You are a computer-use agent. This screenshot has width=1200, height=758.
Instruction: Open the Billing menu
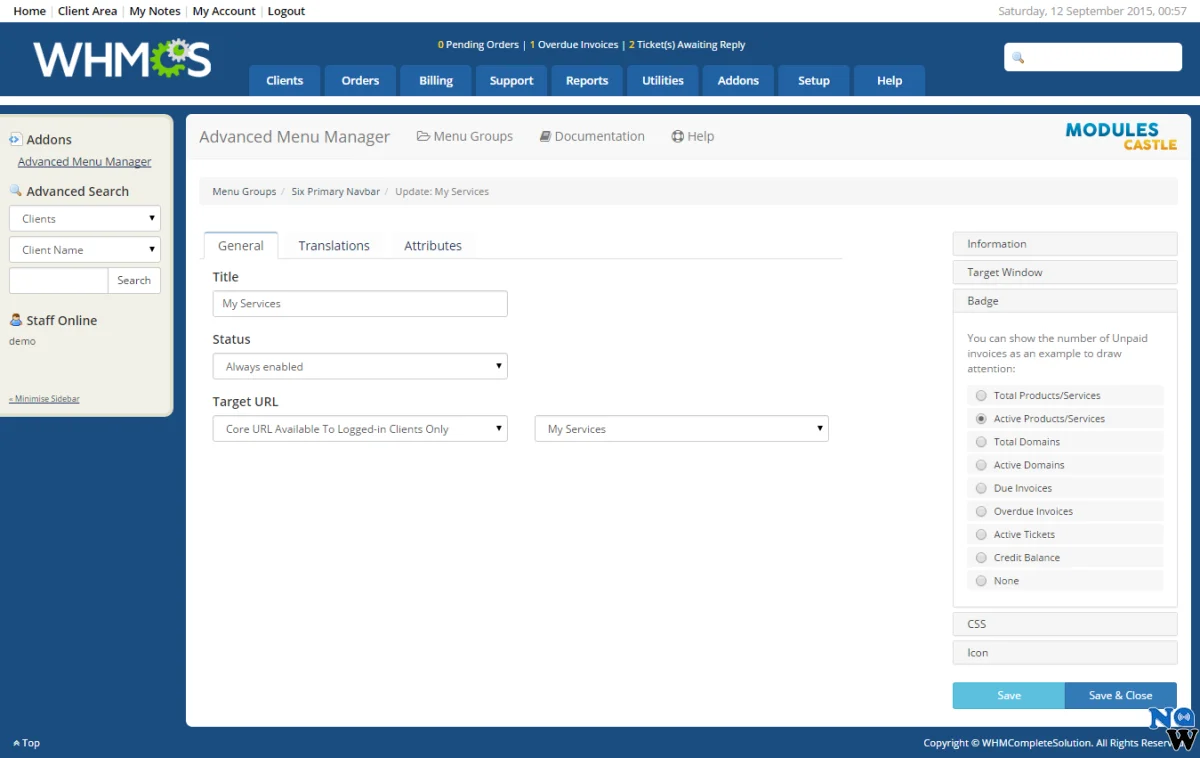click(x=436, y=81)
